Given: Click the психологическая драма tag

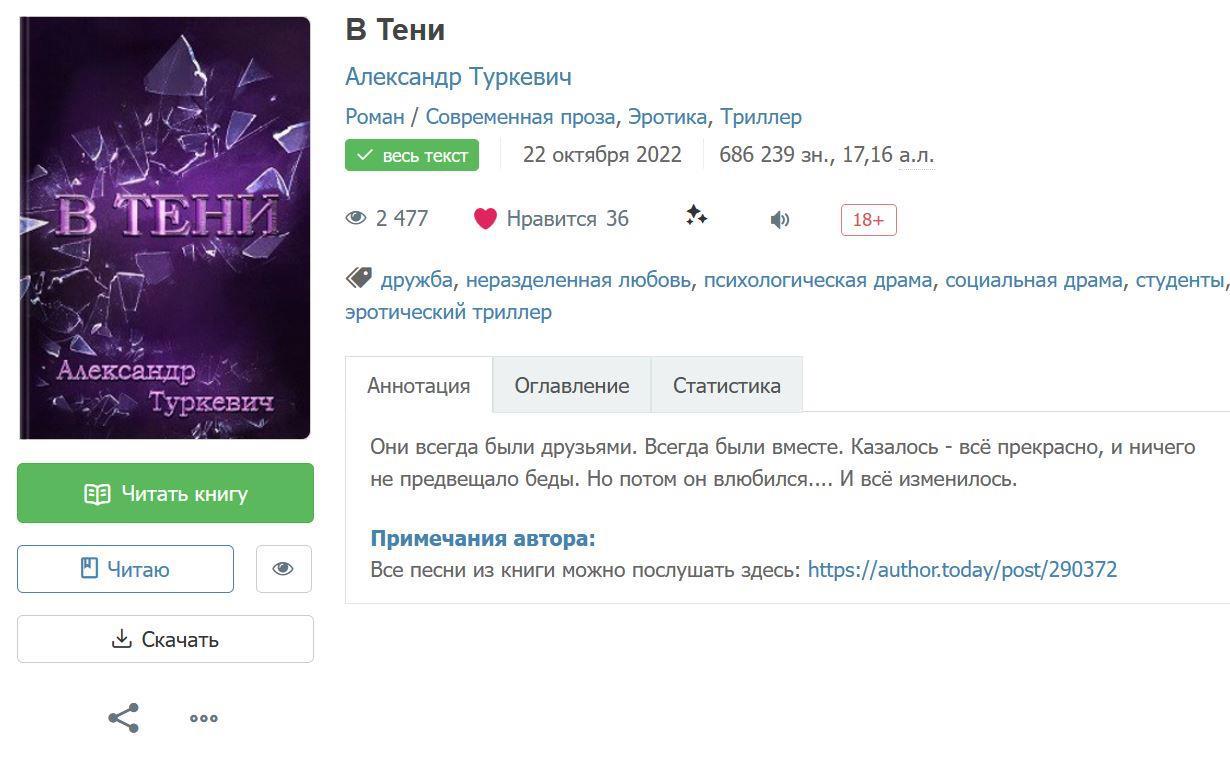Looking at the screenshot, I should [x=817, y=280].
